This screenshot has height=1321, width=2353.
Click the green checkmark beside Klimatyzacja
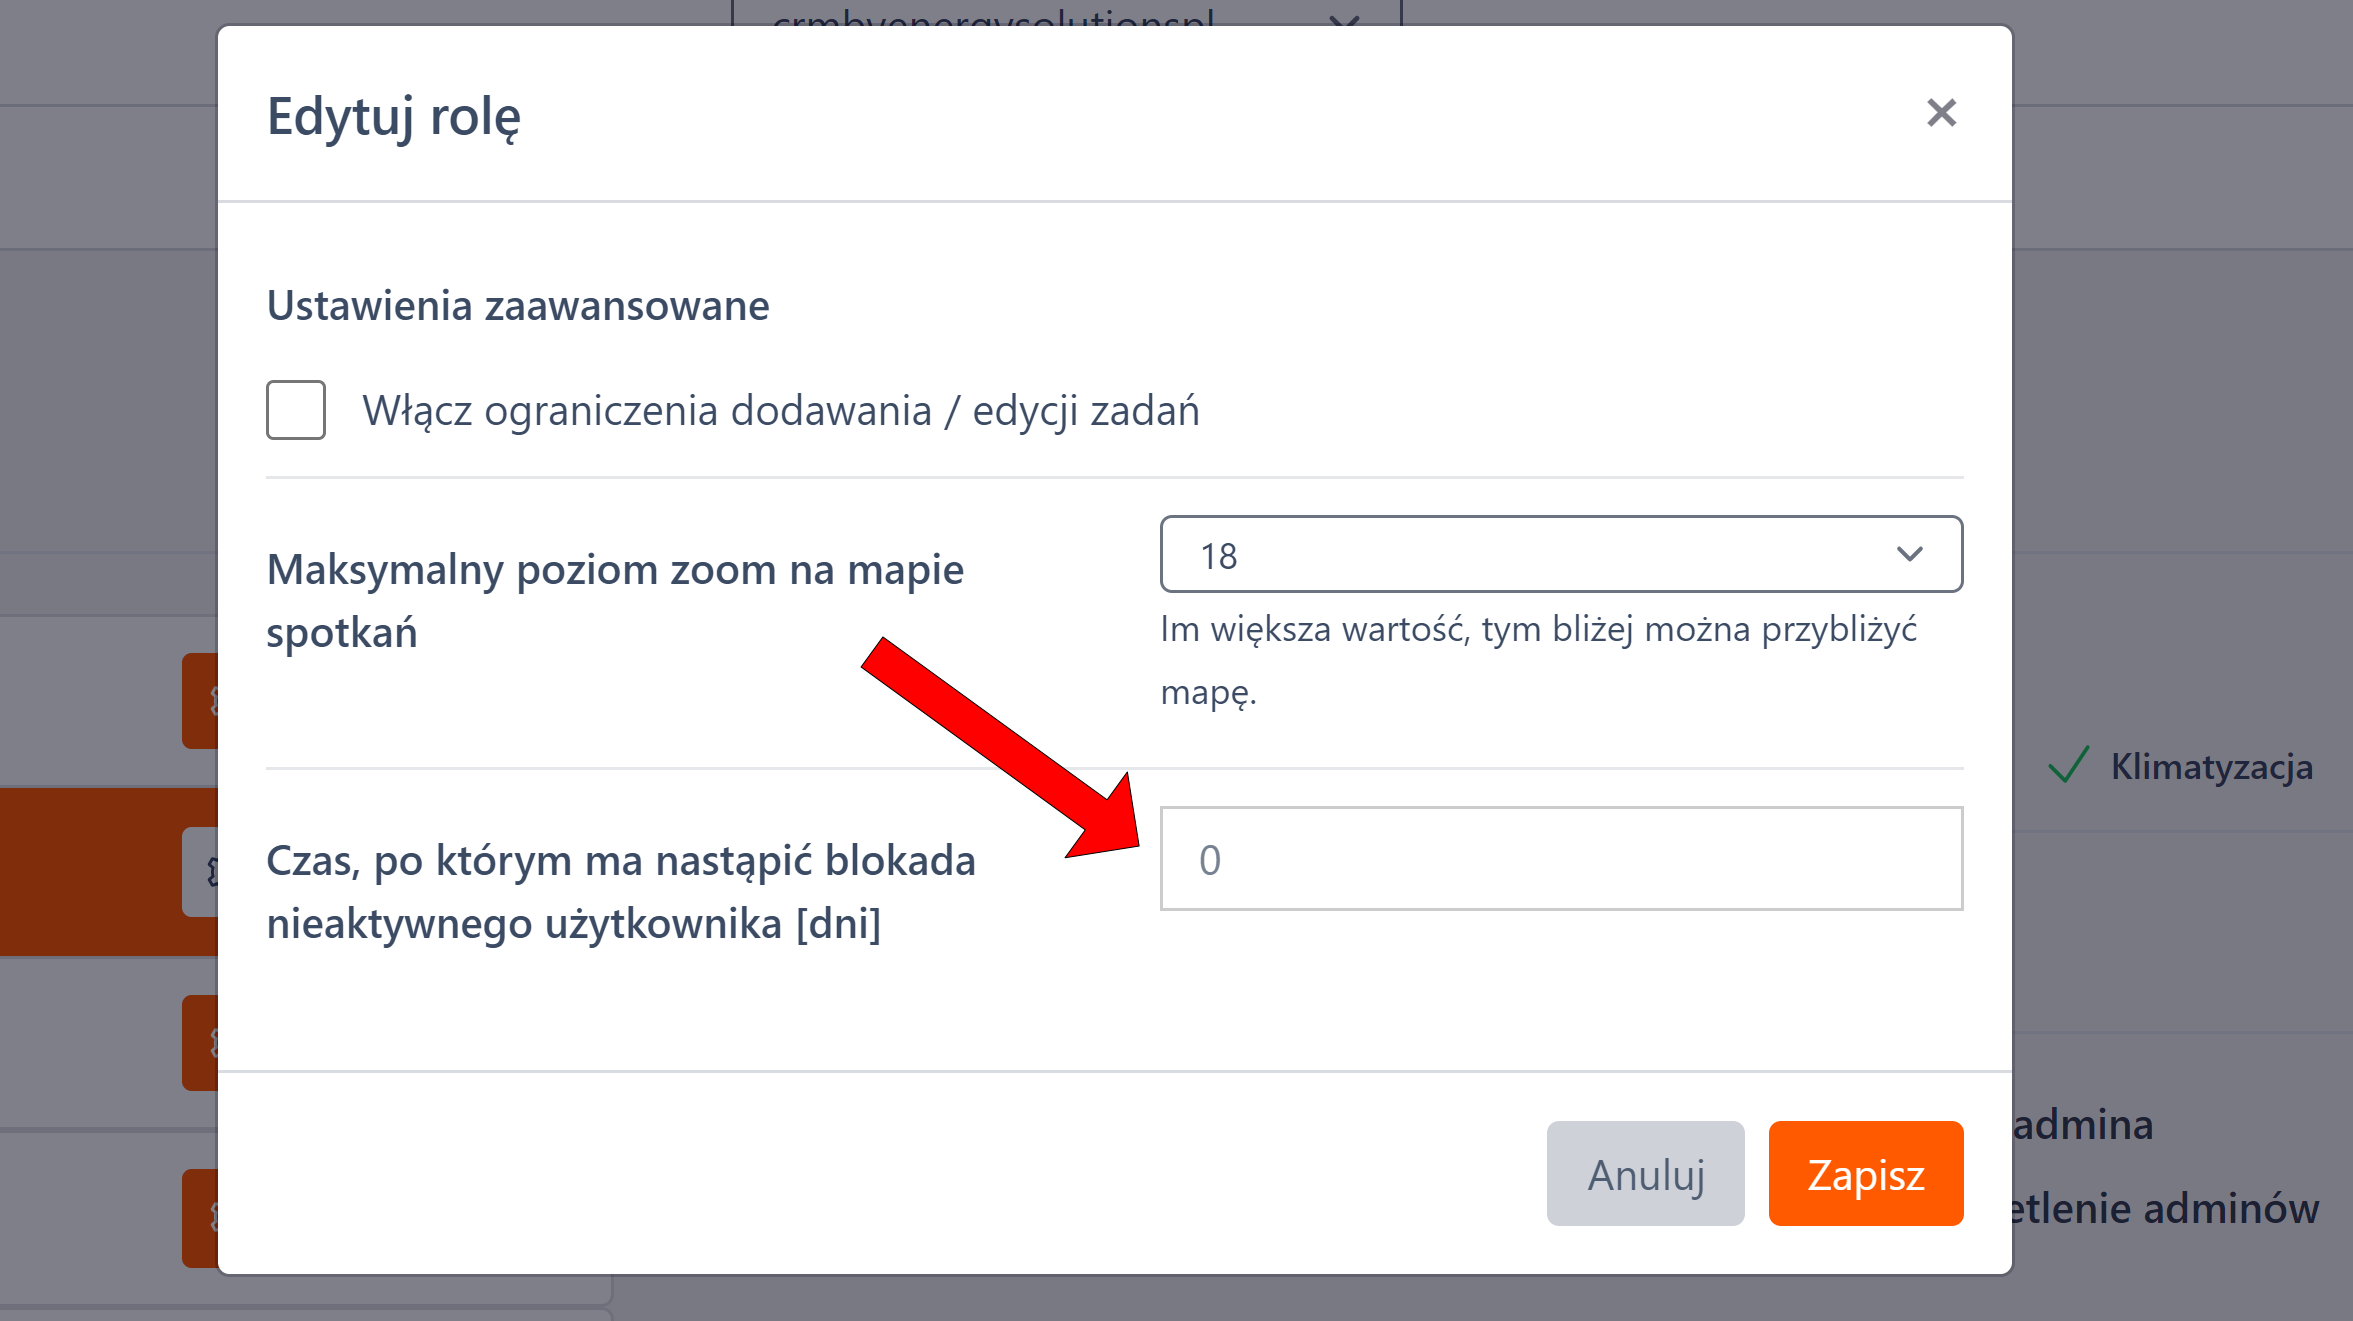pyautogui.click(x=2068, y=766)
